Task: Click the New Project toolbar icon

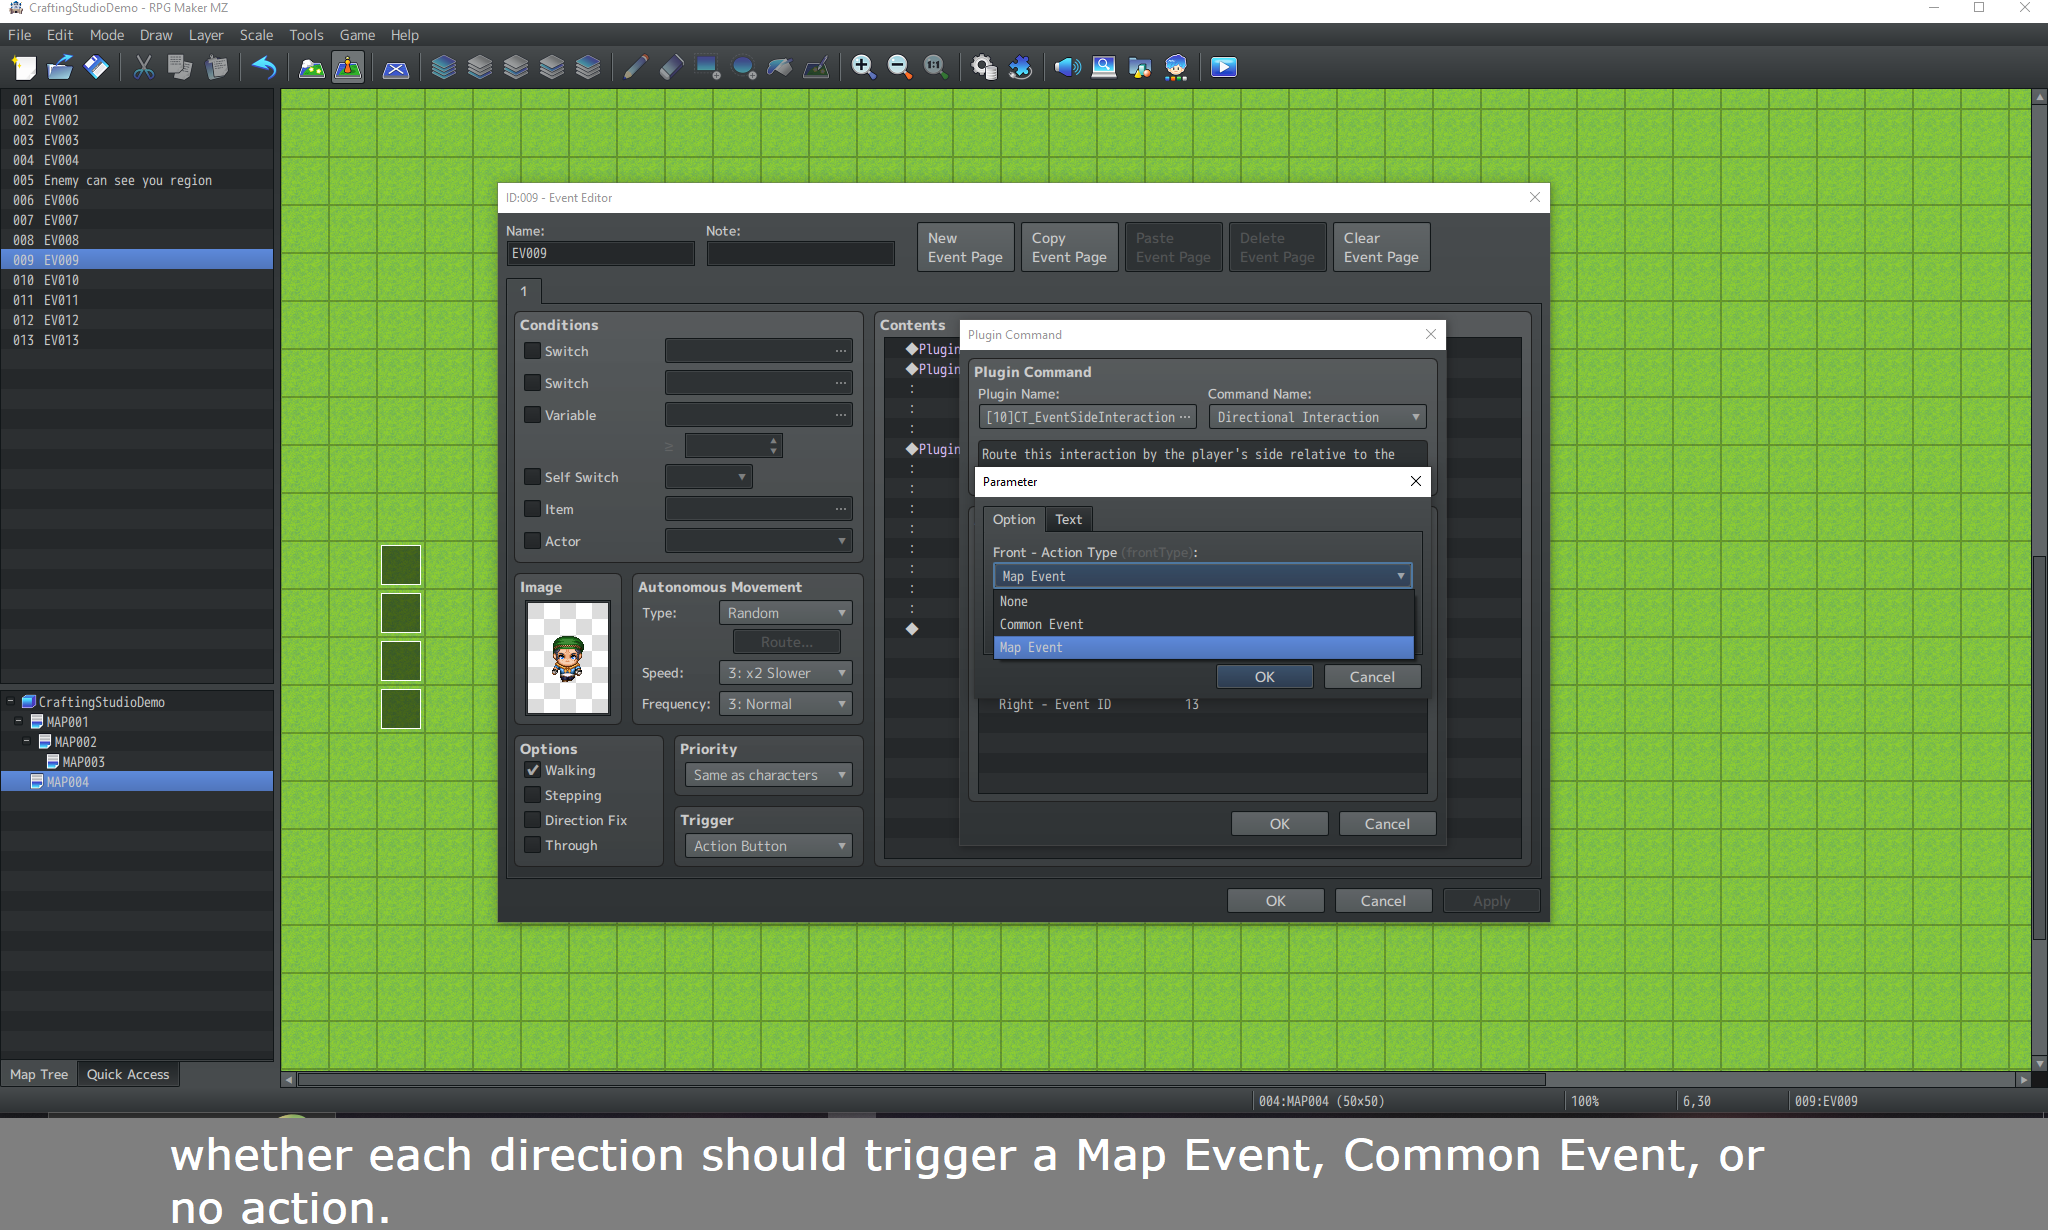Action: (x=24, y=67)
